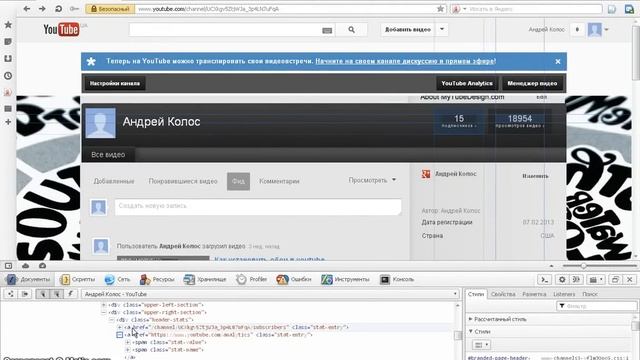
Task: Click the export DOM button
Action: [25, 294]
